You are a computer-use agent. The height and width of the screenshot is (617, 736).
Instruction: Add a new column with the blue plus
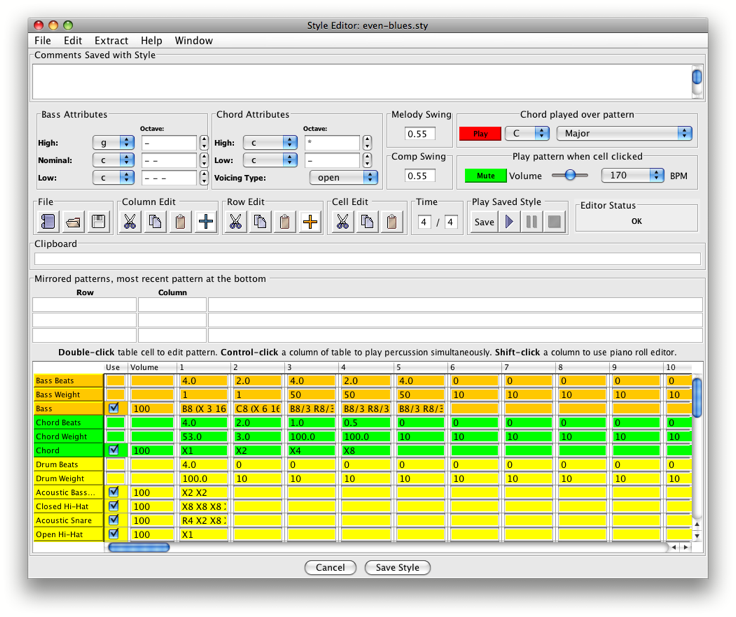pyautogui.click(x=206, y=222)
